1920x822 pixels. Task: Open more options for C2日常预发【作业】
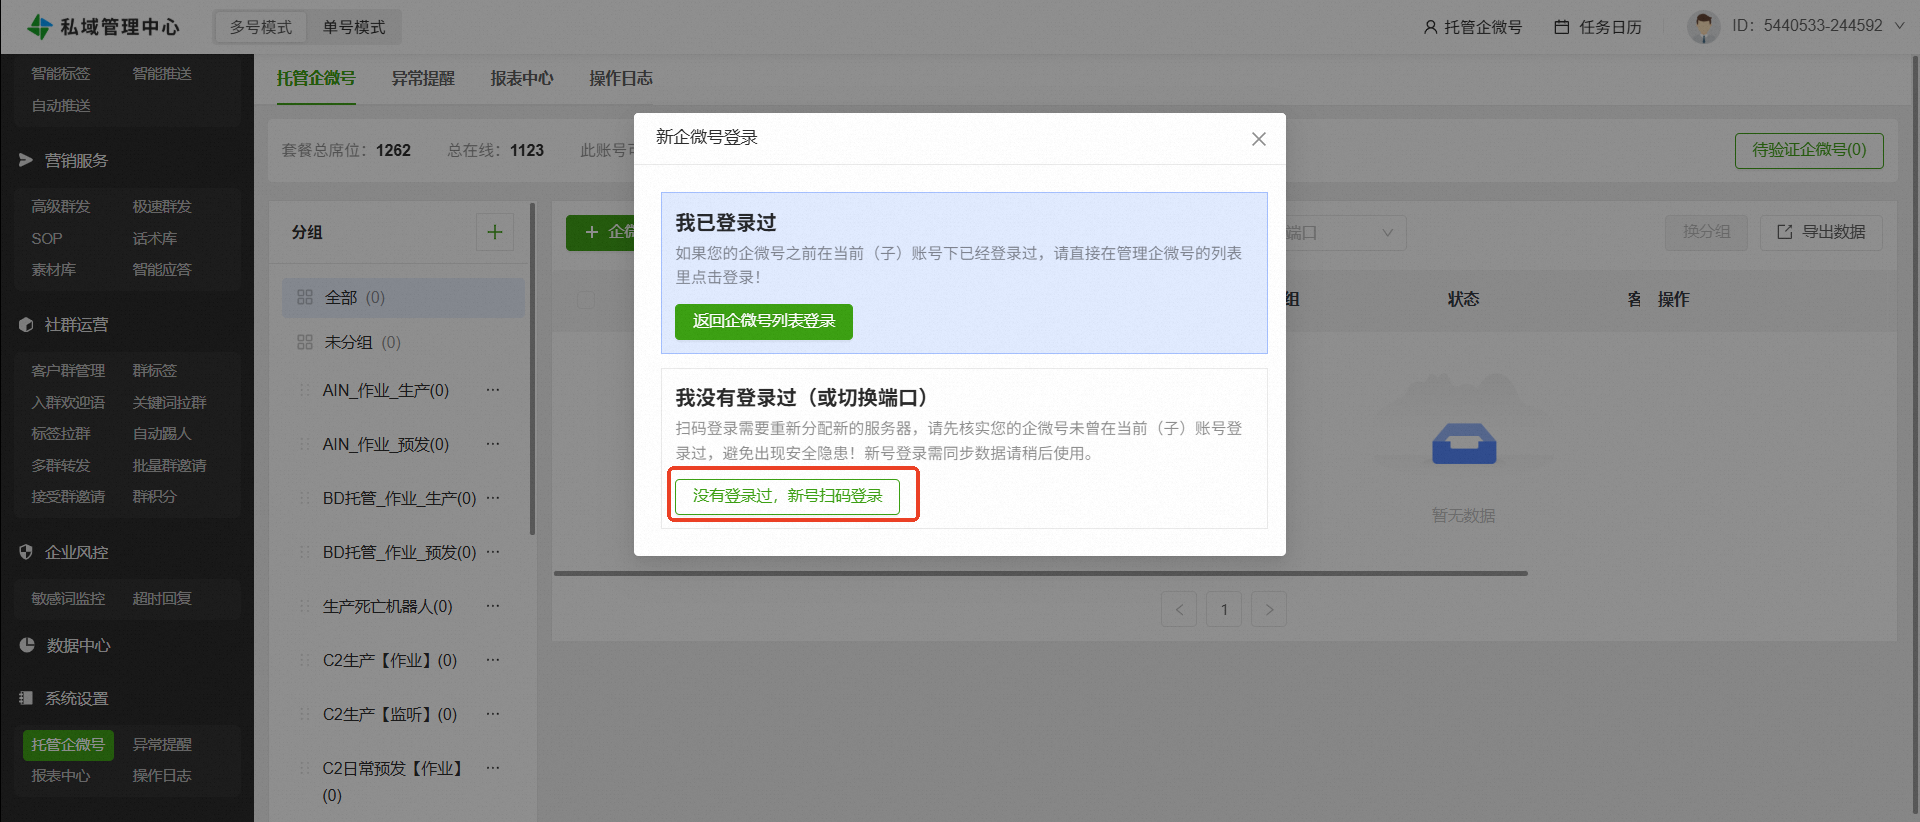pos(493,768)
